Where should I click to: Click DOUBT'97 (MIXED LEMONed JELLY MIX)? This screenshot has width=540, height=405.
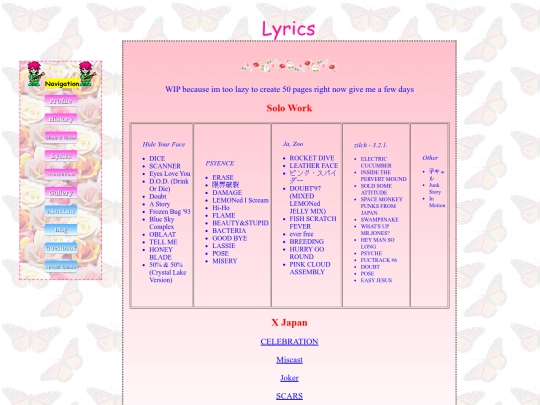(308, 200)
